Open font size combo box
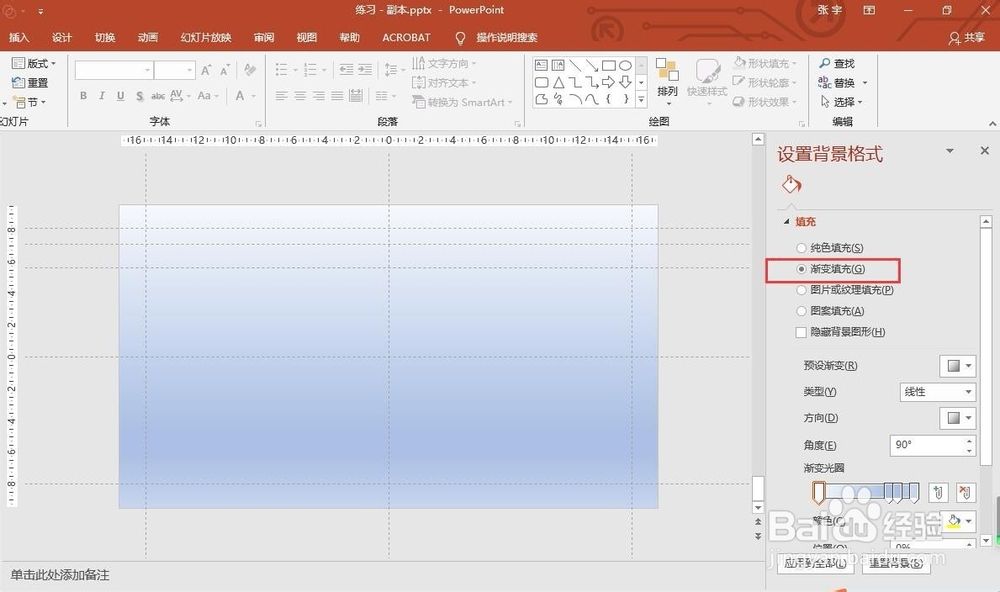Image resolution: width=1000 pixels, height=592 pixels. tap(175, 70)
